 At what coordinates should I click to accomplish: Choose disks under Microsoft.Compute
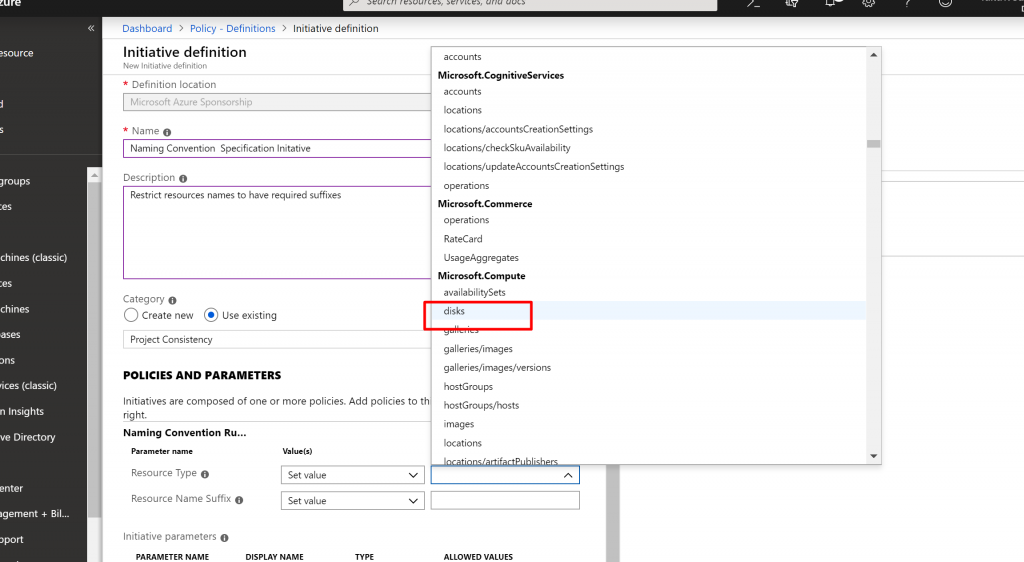(x=455, y=311)
